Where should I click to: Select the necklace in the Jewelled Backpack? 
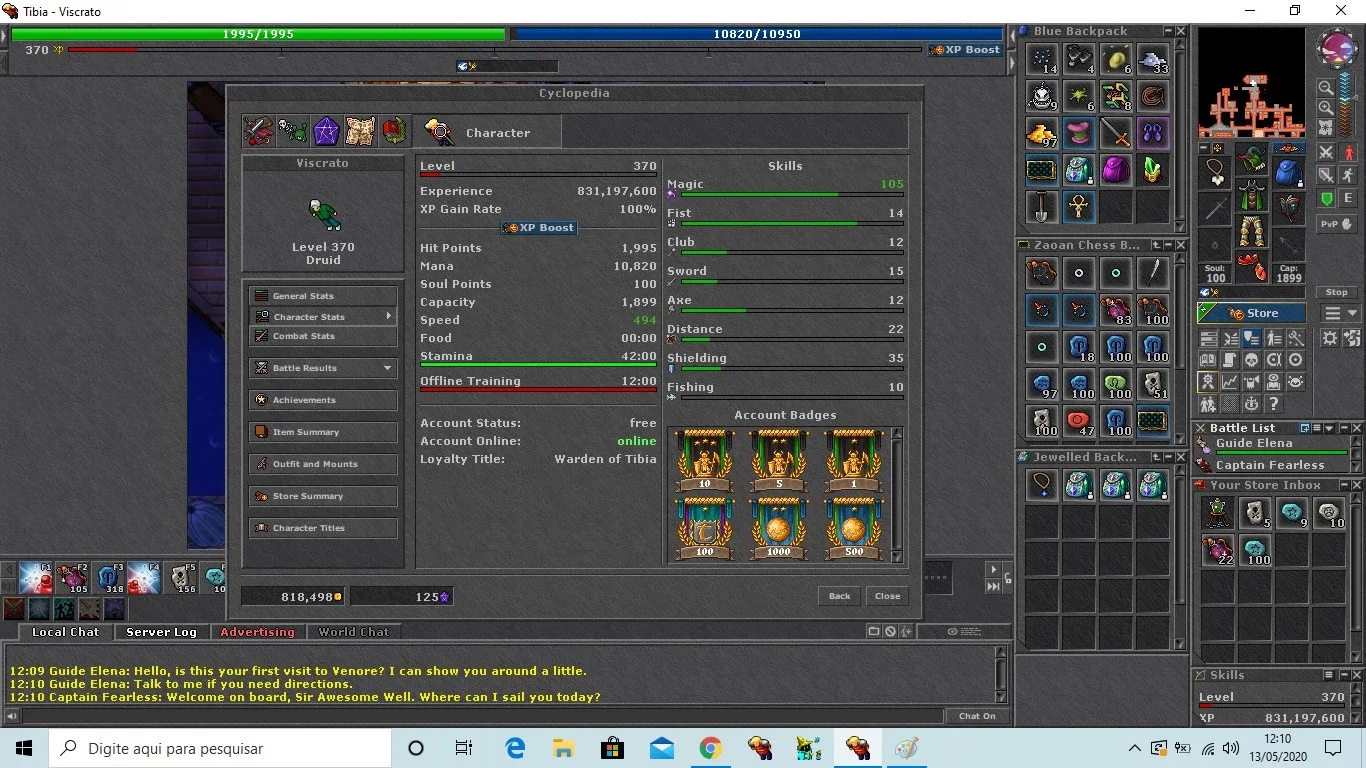(x=1042, y=485)
